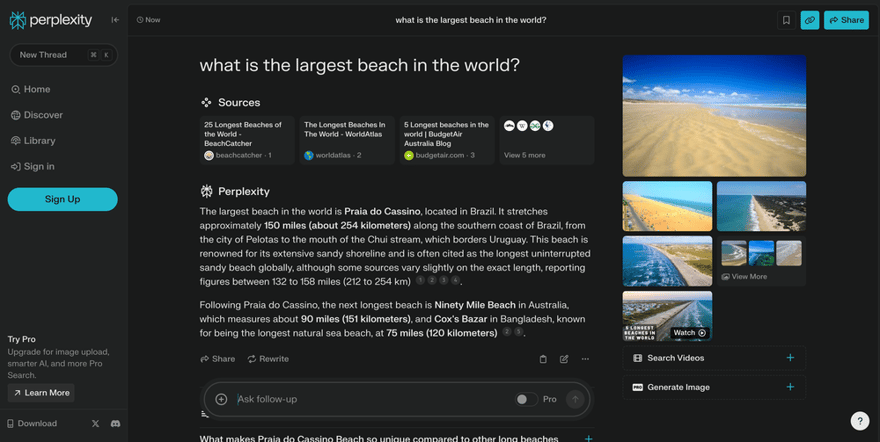This screenshot has height=442, width=880.
Task: Click the Perplexity logo in sidebar
Action: click(51, 20)
